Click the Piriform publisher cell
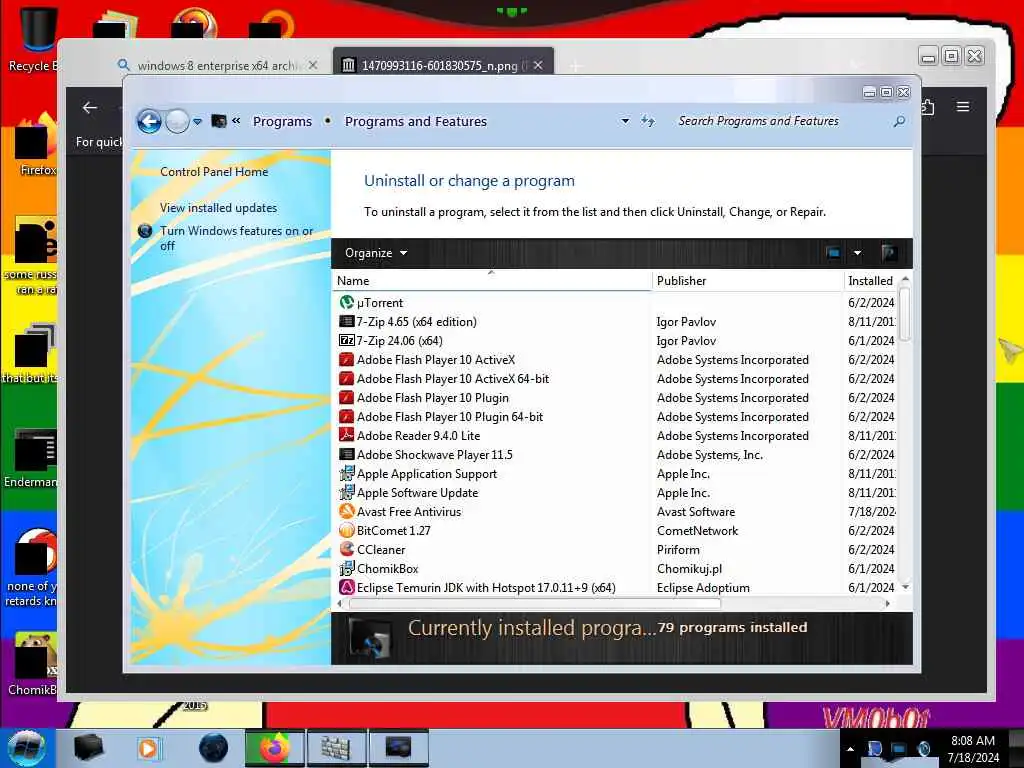Image resolution: width=1024 pixels, height=768 pixels. tap(678, 549)
